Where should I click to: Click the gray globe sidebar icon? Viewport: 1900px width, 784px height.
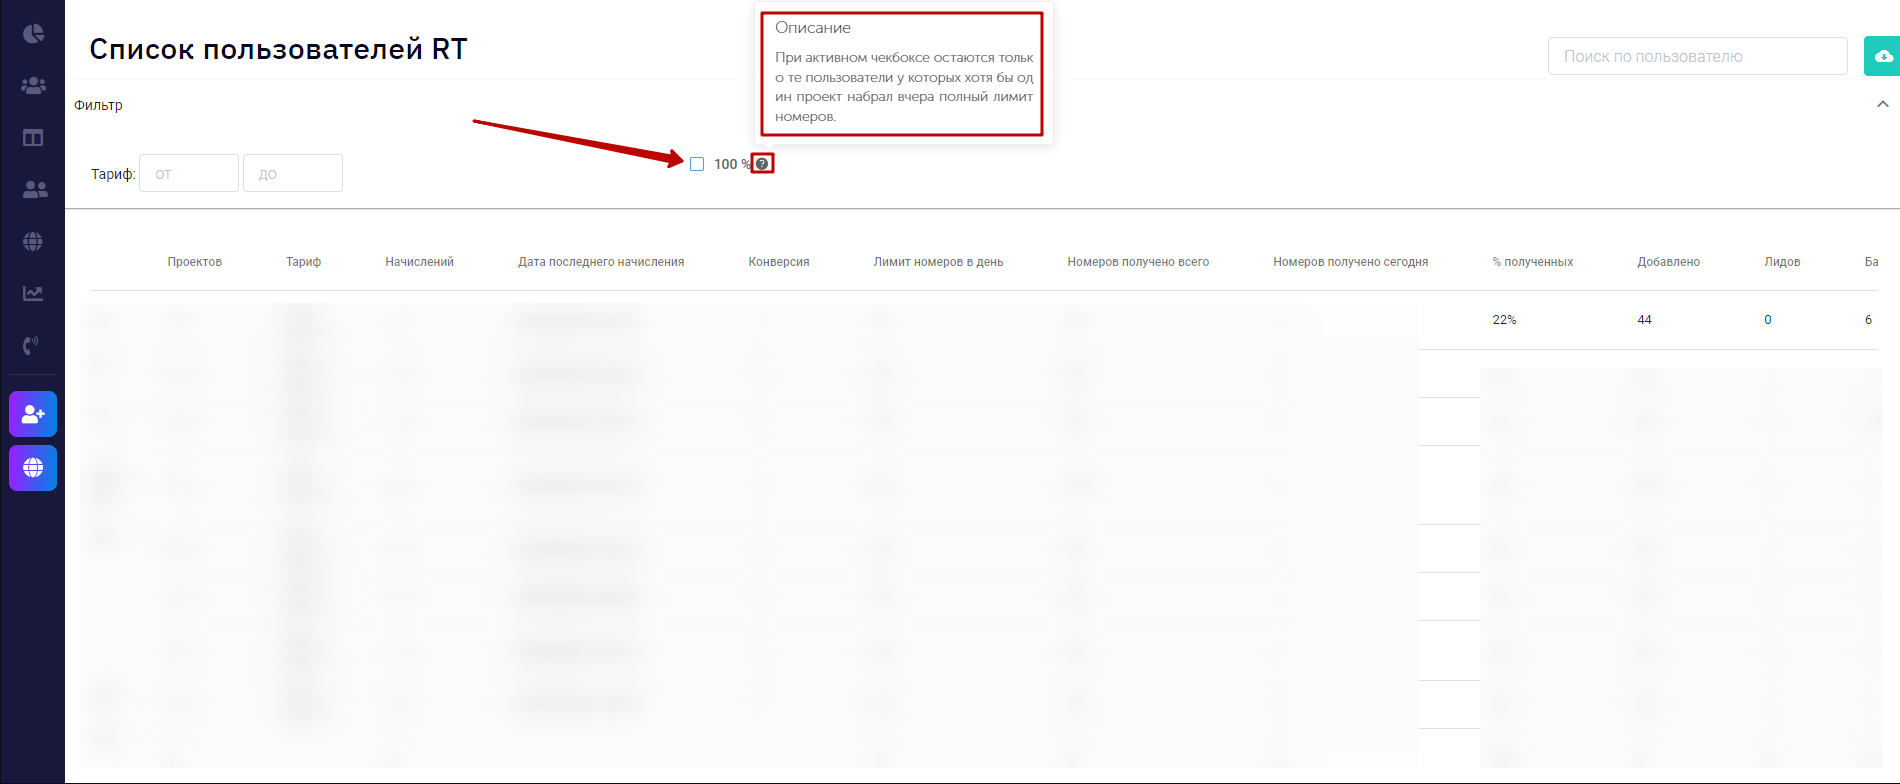tap(33, 241)
